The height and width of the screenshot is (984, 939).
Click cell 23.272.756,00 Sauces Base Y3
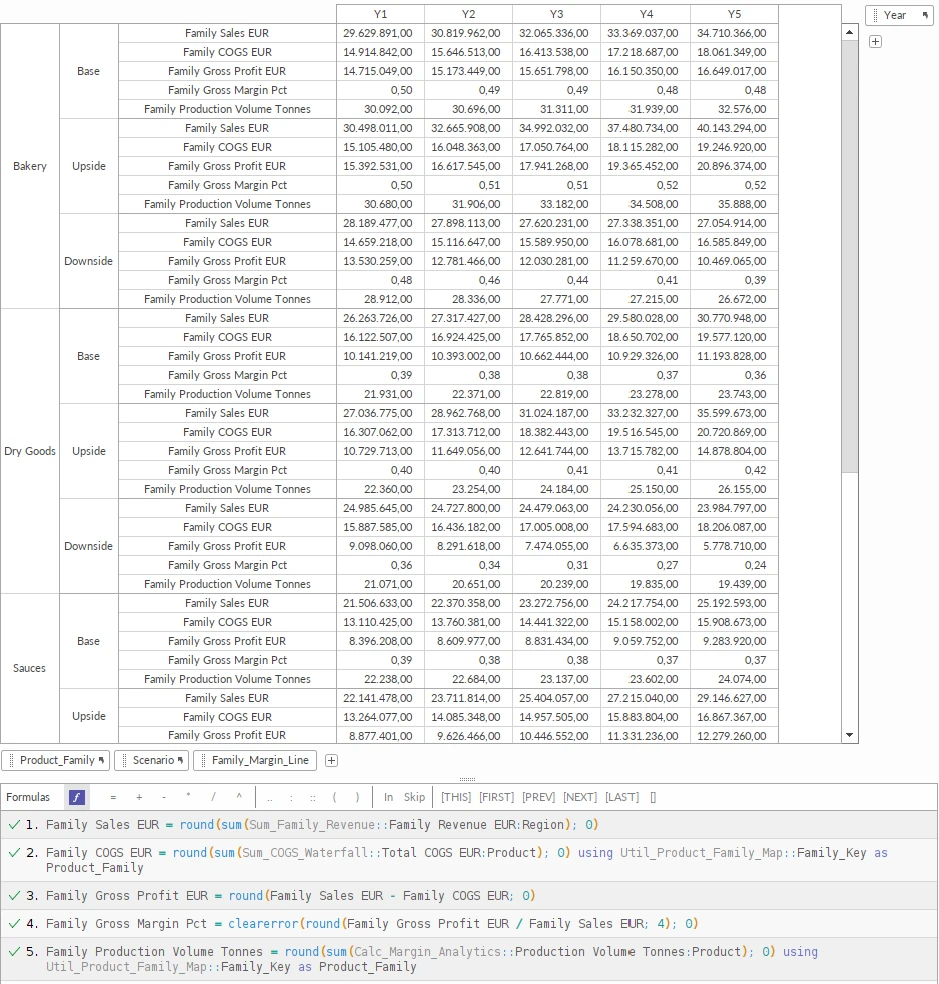tap(556, 603)
